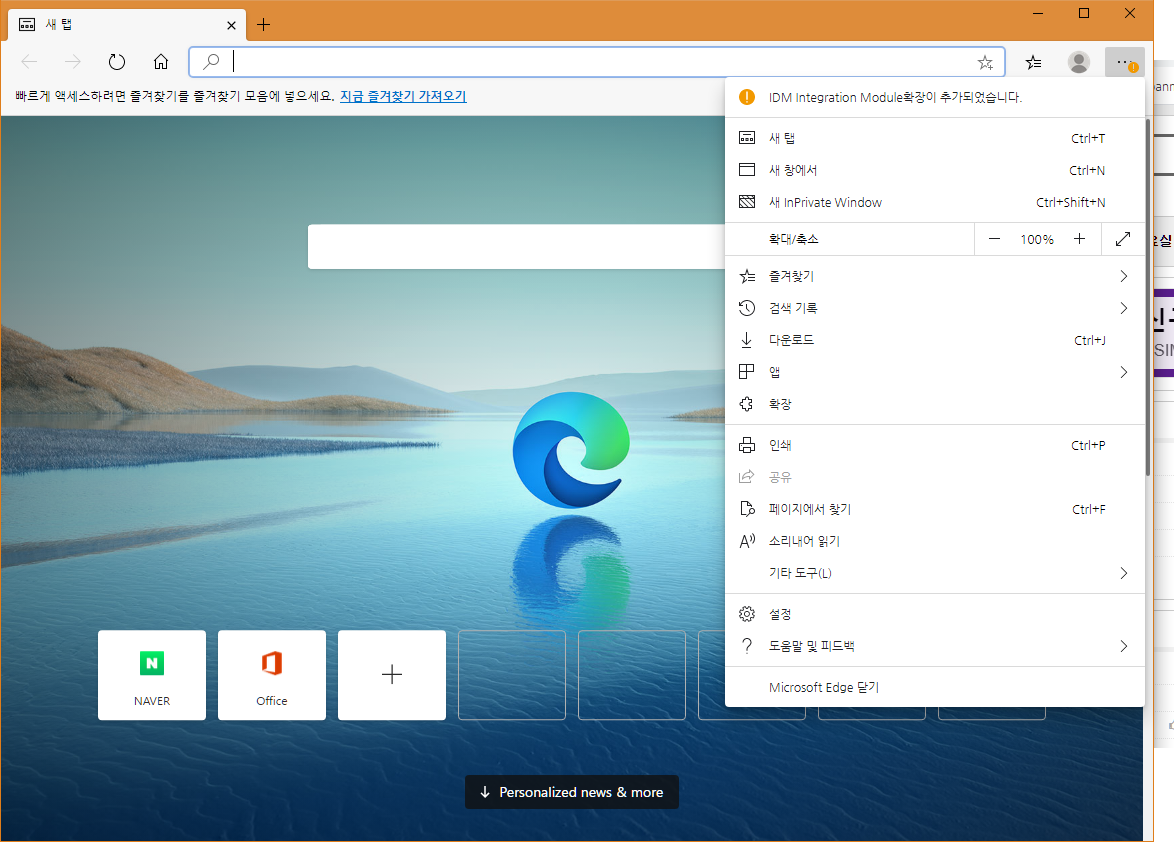Open the favorites list toolbar icon

tap(1034, 63)
